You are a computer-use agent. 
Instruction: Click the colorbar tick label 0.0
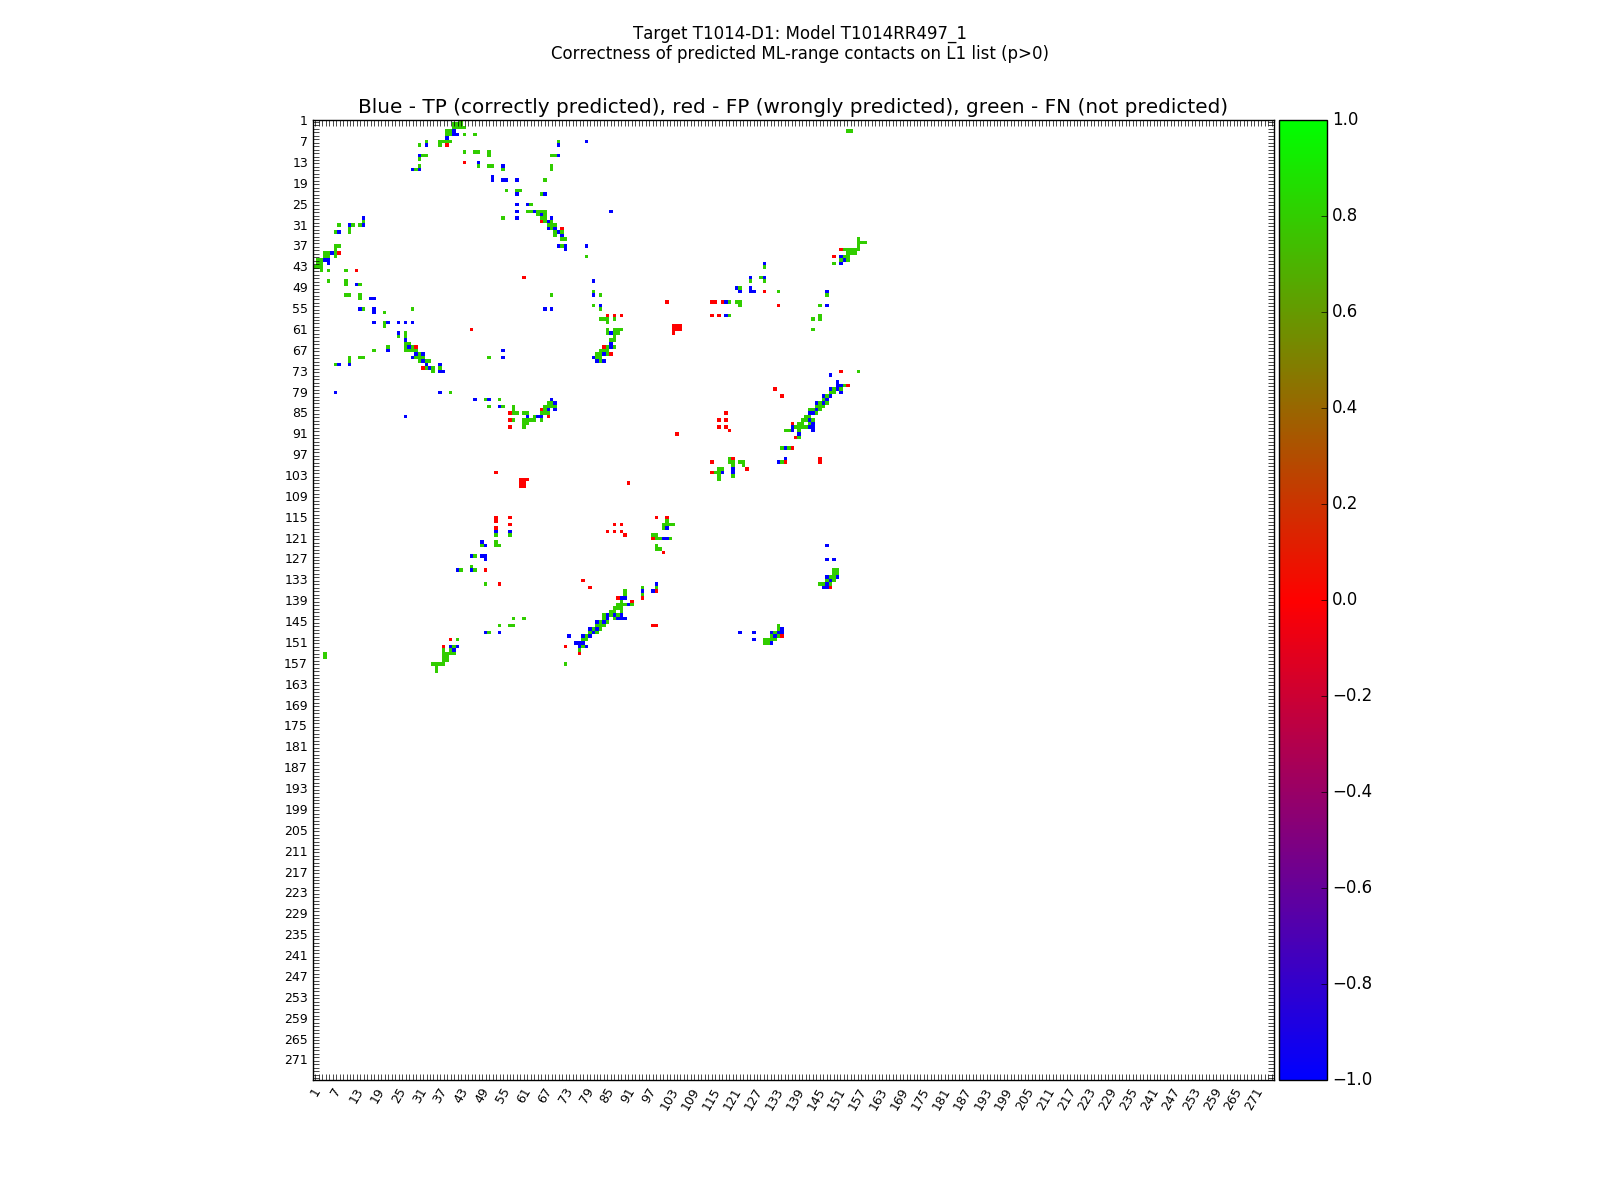point(1347,599)
